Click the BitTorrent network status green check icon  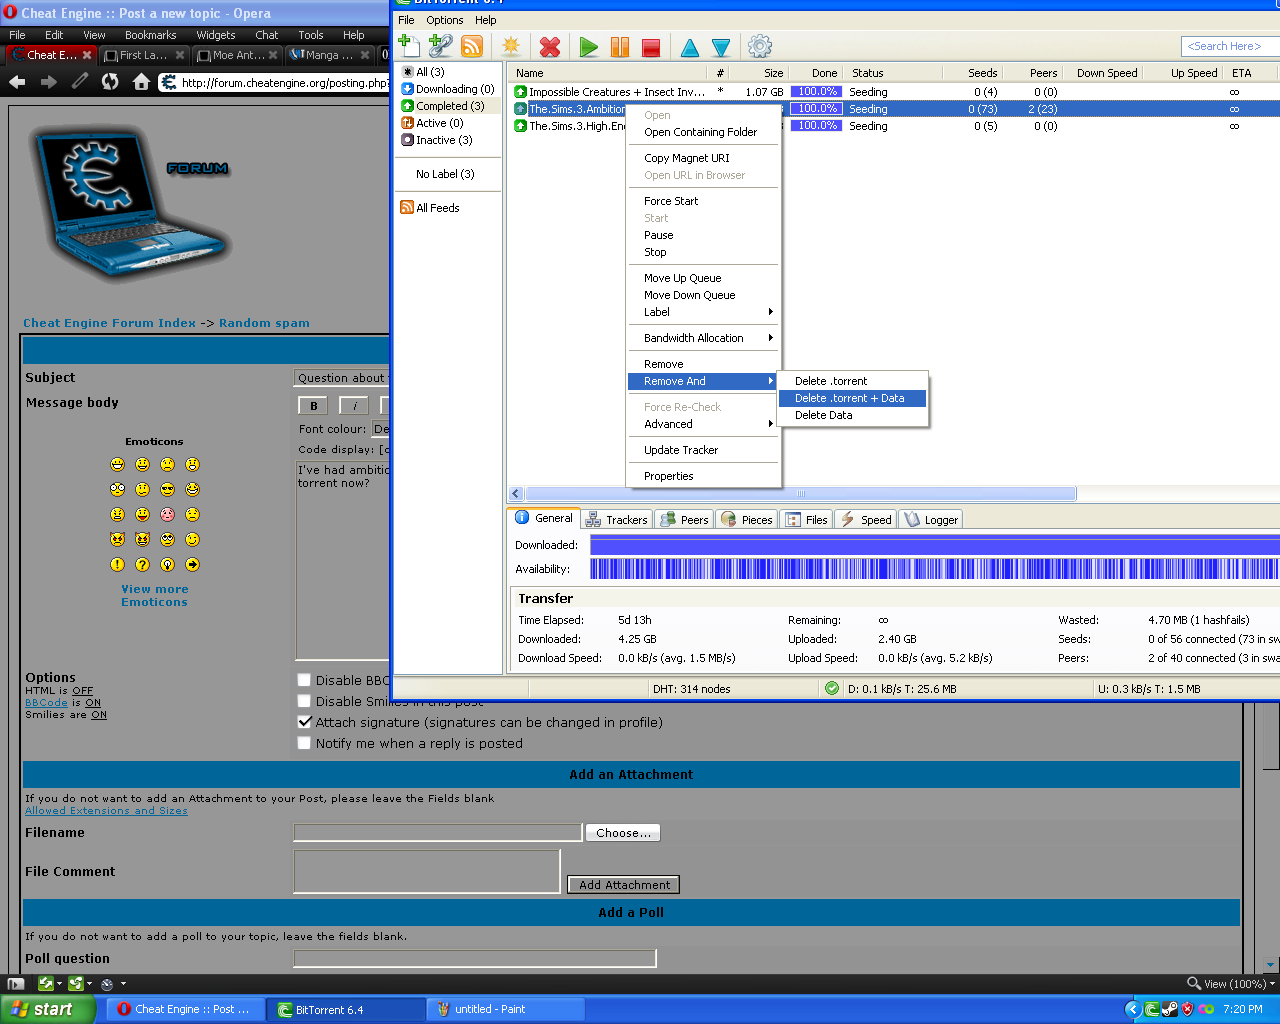click(832, 688)
